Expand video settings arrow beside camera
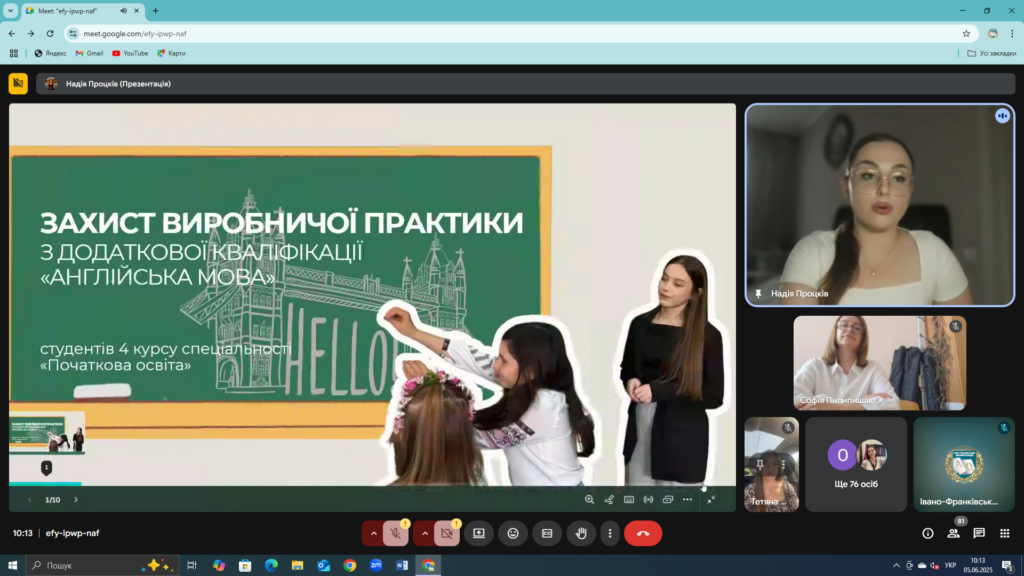Image resolution: width=1024 pixels, height=576 pixels. [424, 534]
